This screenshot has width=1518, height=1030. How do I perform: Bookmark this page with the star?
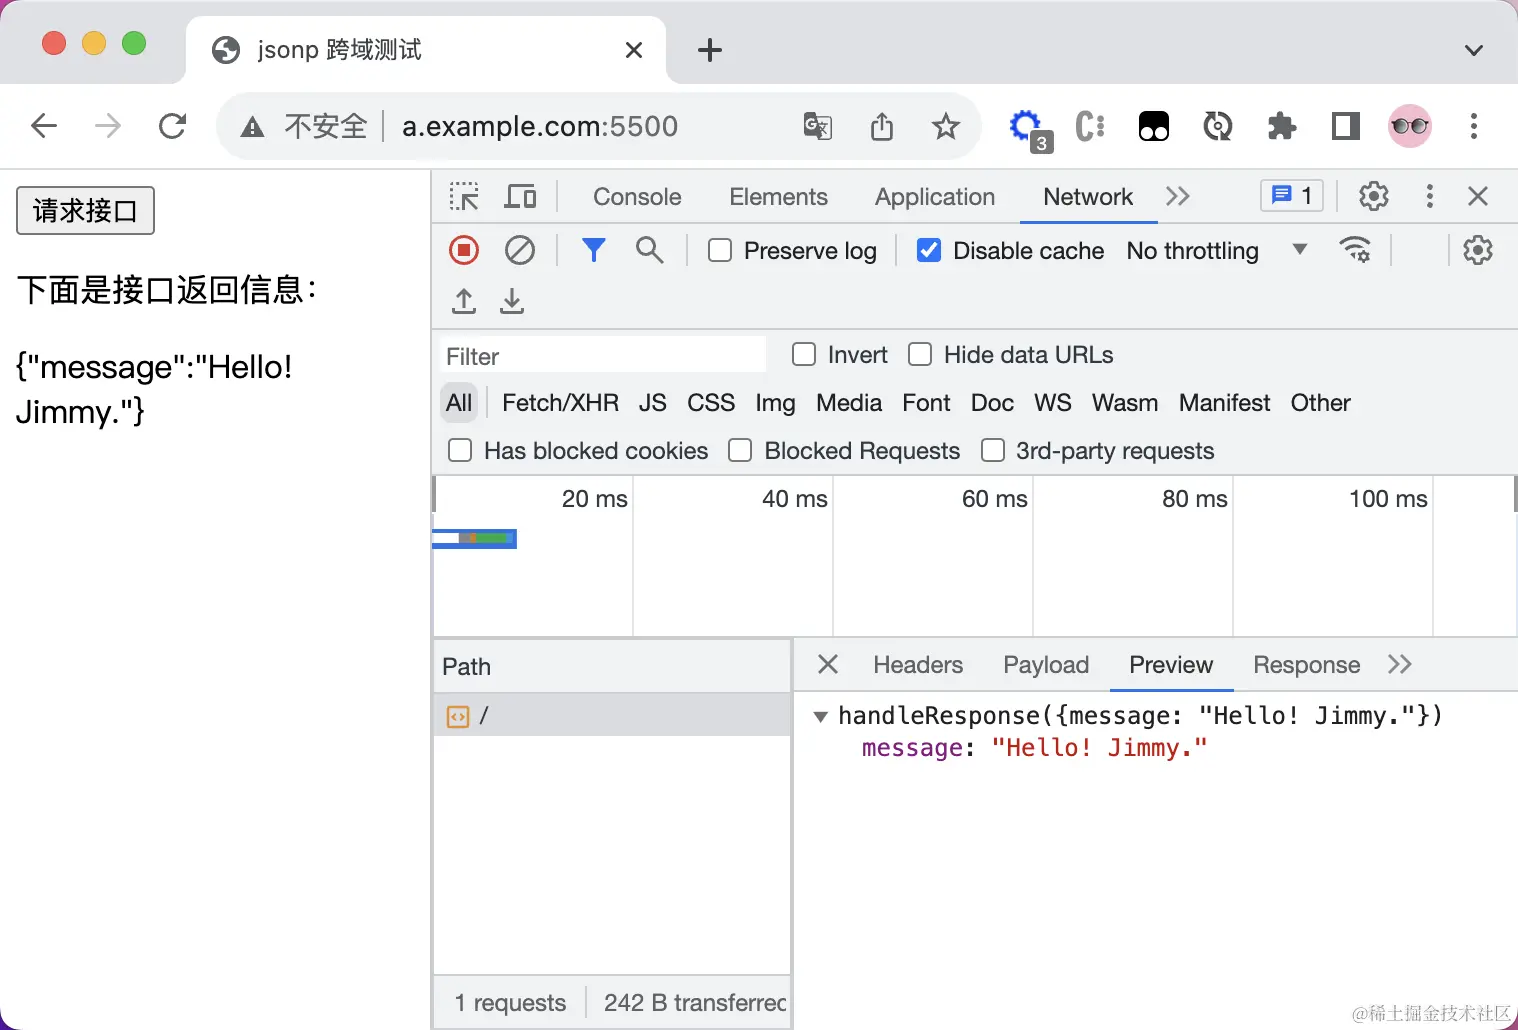946,126
